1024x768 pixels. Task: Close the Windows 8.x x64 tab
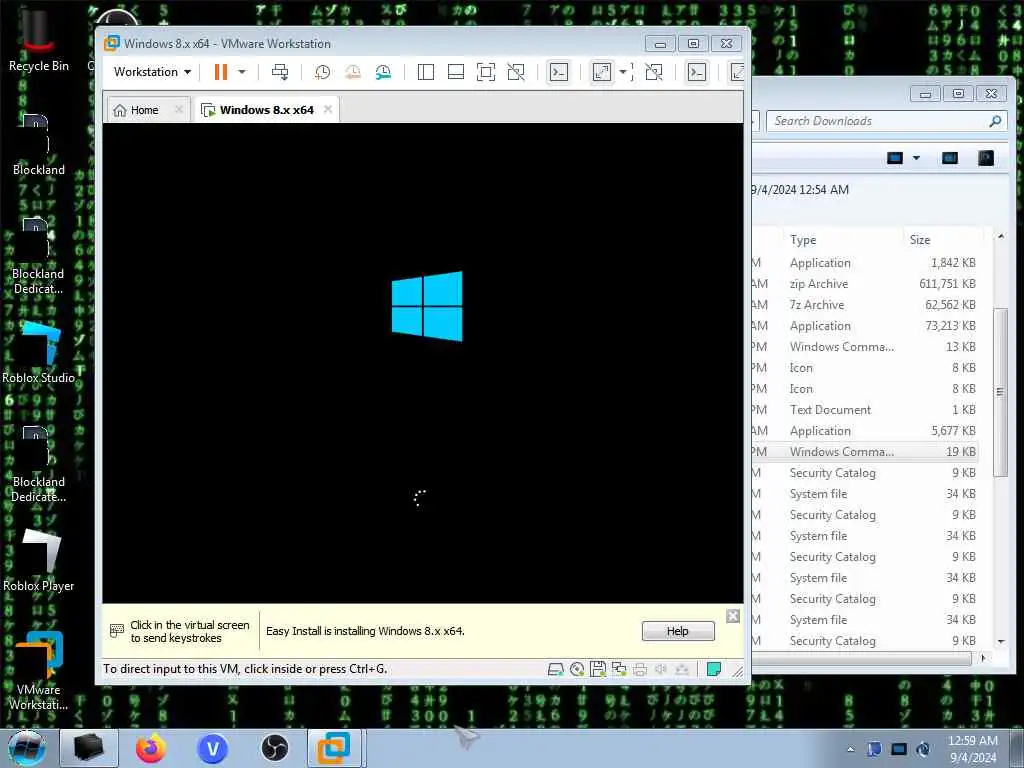point(328,109)
